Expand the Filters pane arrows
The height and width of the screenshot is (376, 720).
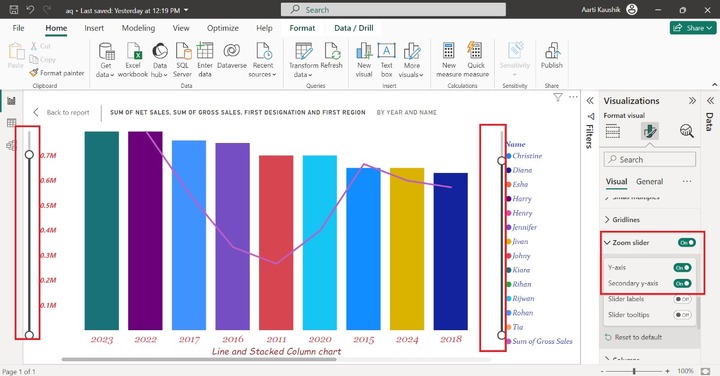click(x=590, y=101)
